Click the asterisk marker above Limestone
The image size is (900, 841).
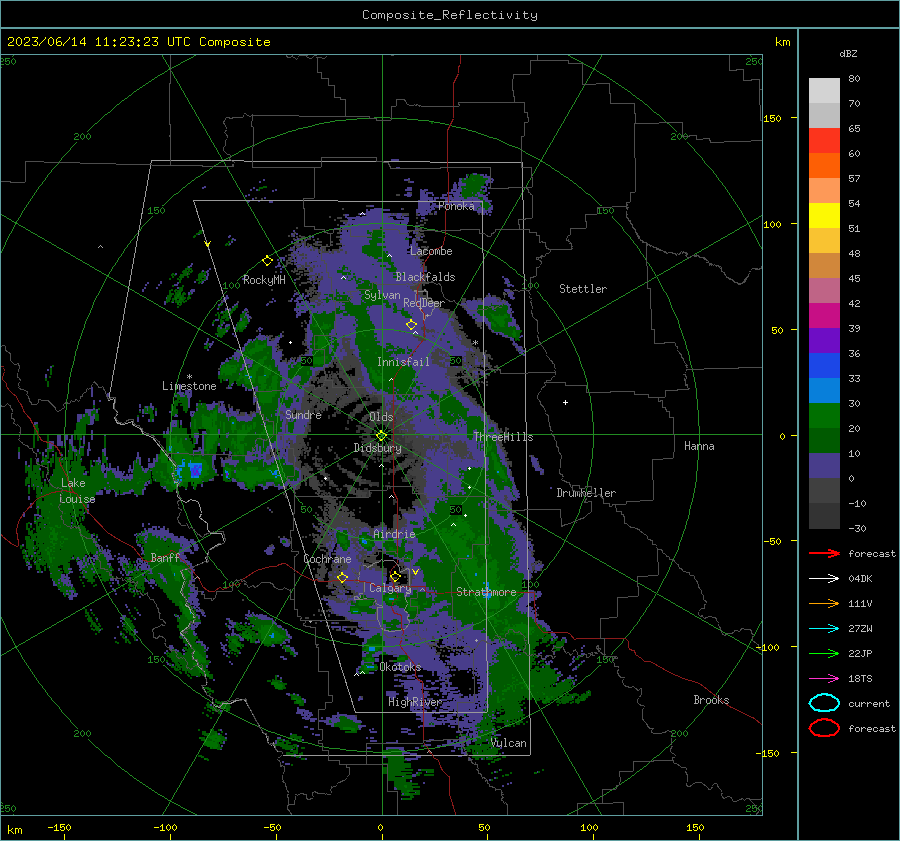(x=189, y=377)
